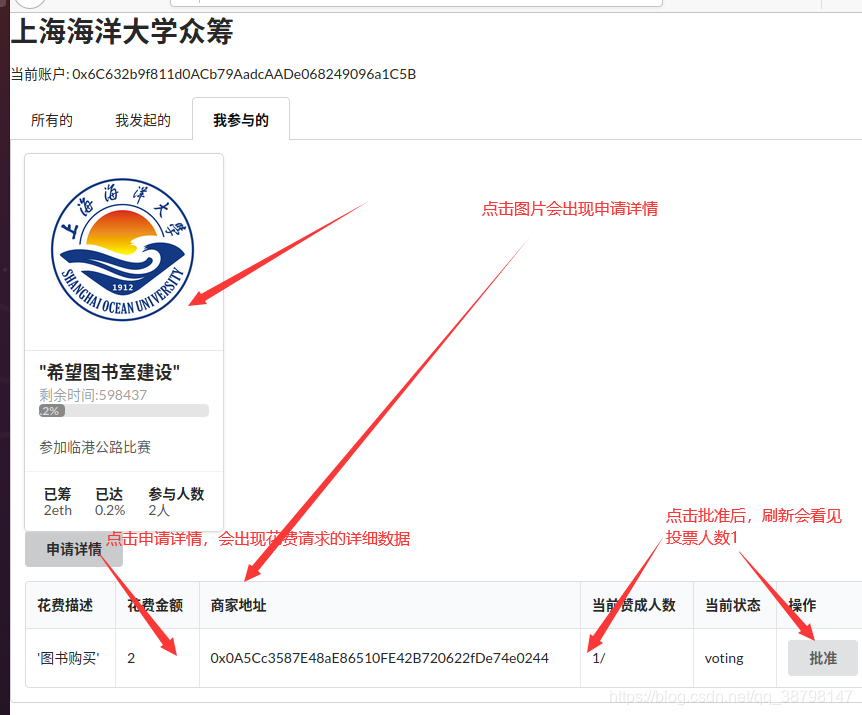Approve the request with 批准 button
The height and width of the screenshot is (715, 862).
822,658
